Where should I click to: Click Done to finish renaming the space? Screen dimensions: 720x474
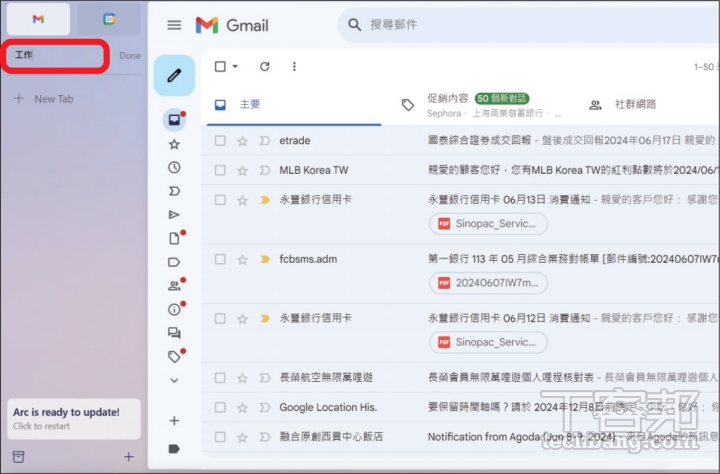point(130,56)
